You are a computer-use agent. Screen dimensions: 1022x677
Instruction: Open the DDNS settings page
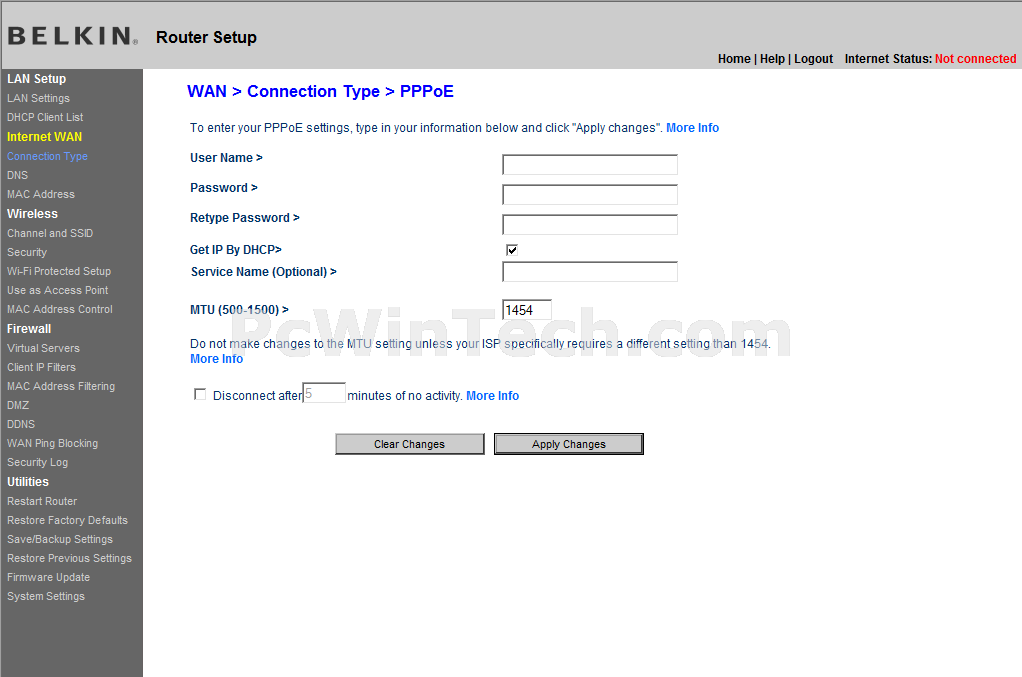point(21,424)
